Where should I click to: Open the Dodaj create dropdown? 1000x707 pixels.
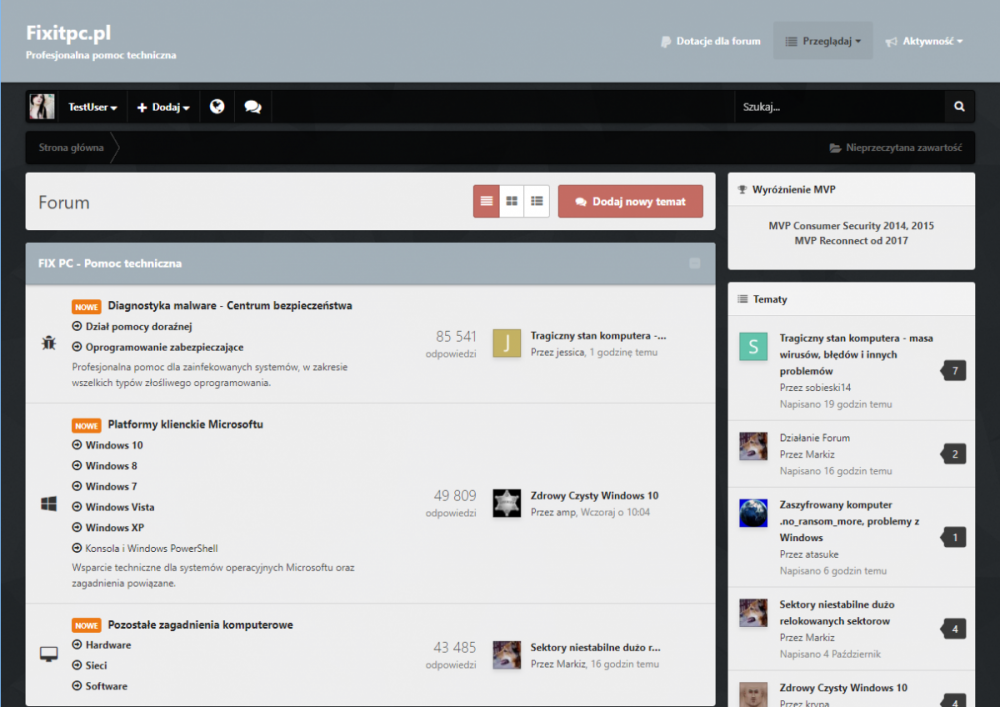163,107
